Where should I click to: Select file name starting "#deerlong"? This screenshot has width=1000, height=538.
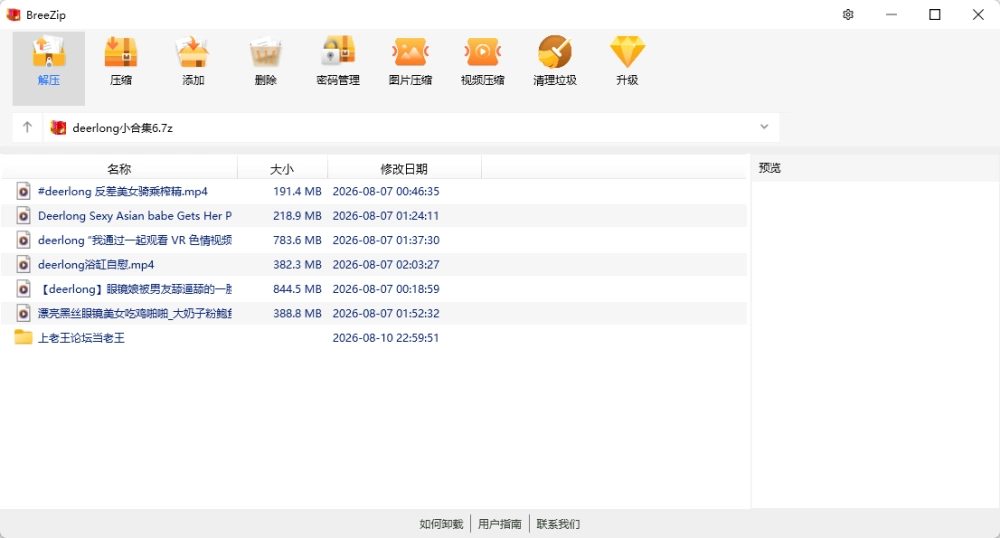[122, 191]
